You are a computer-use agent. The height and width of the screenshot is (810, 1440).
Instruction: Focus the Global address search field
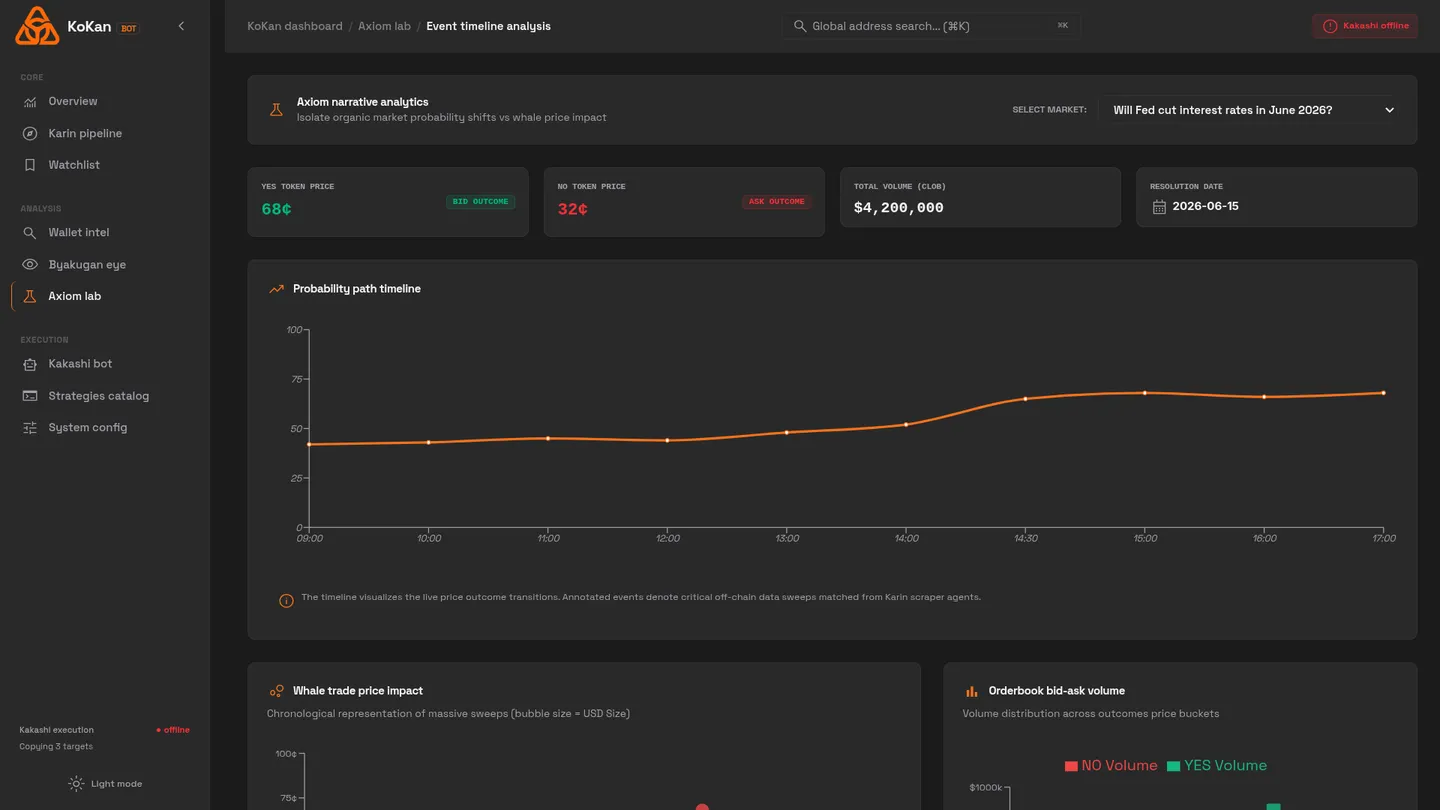click(x=931, y=26)
